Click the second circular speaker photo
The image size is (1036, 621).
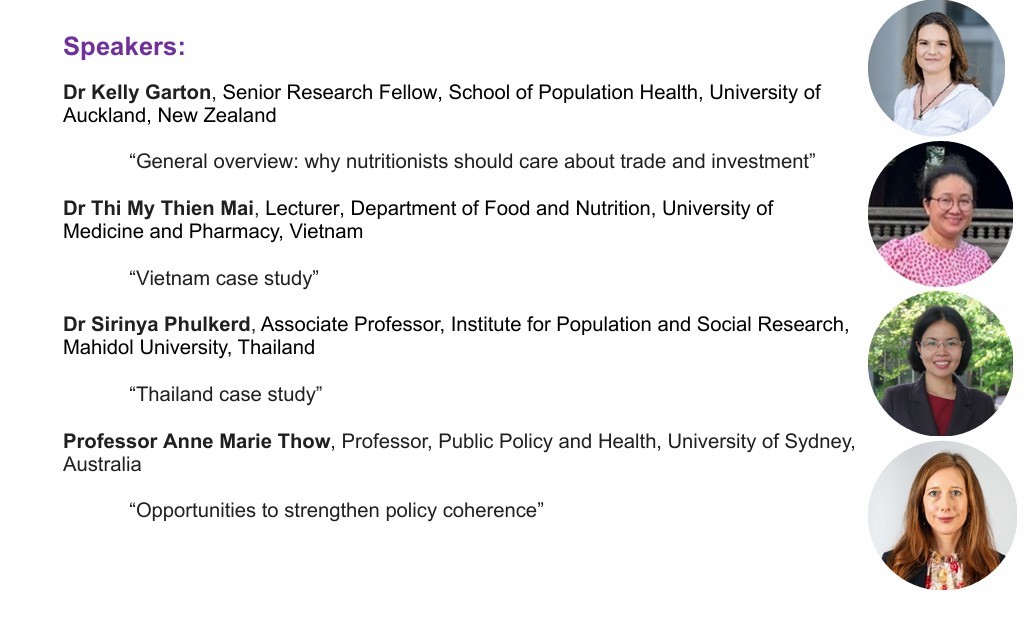coord(941,214)
